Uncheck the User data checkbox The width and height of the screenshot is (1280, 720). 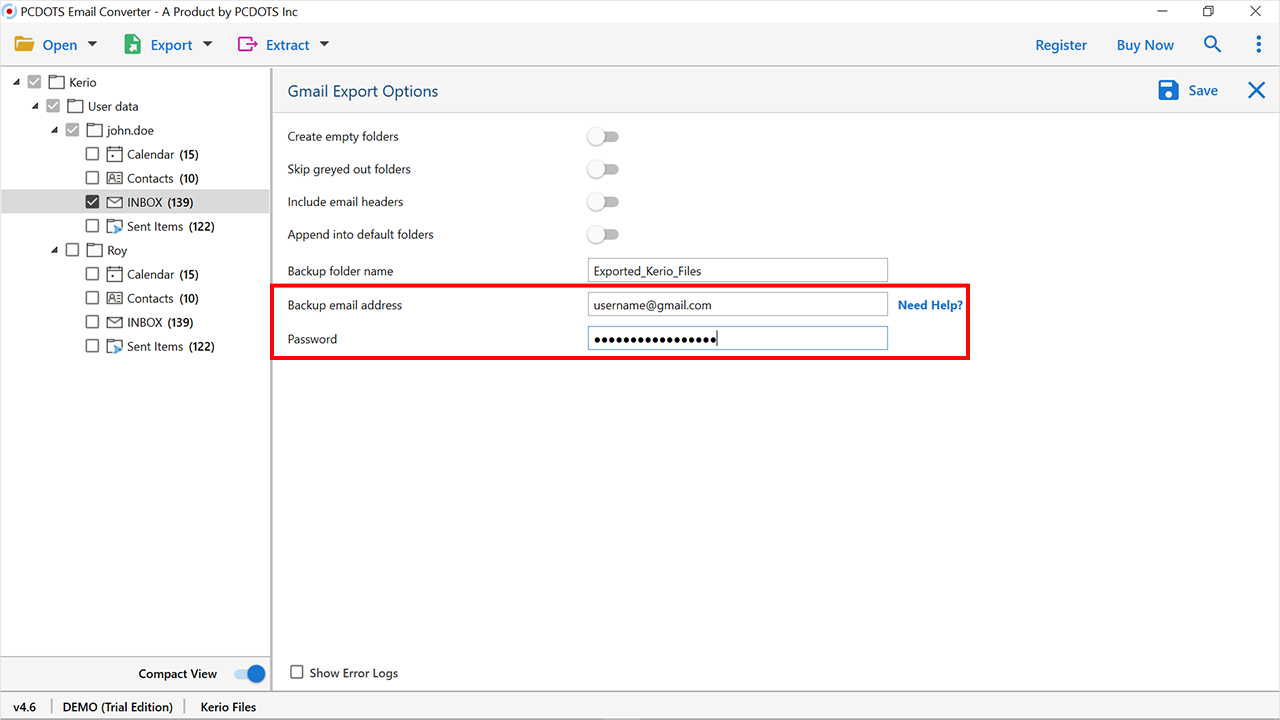pos(53,106)
